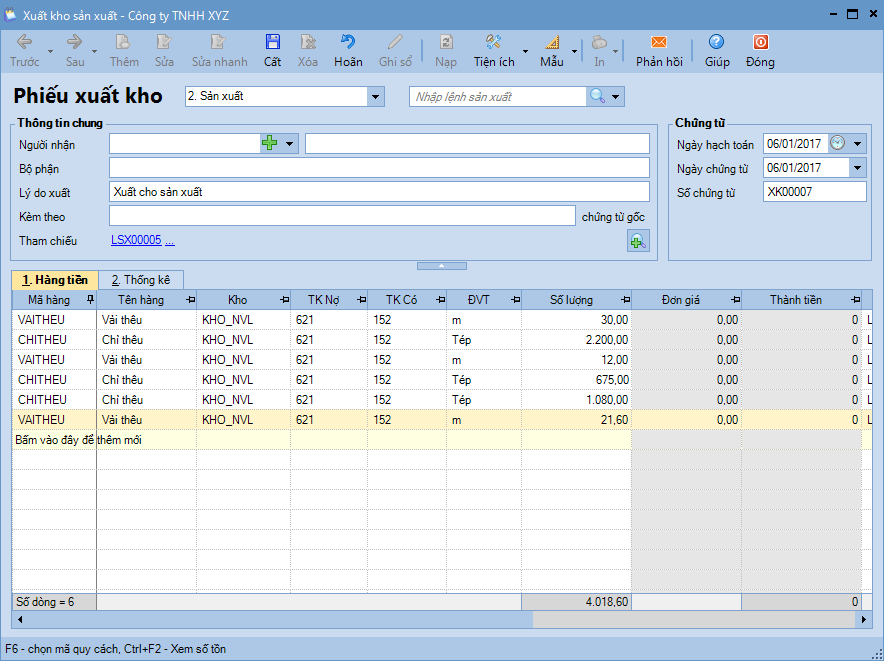884x661 pixels.
Task: Click the production order search magnifier
Action: [x=597, y=96]
